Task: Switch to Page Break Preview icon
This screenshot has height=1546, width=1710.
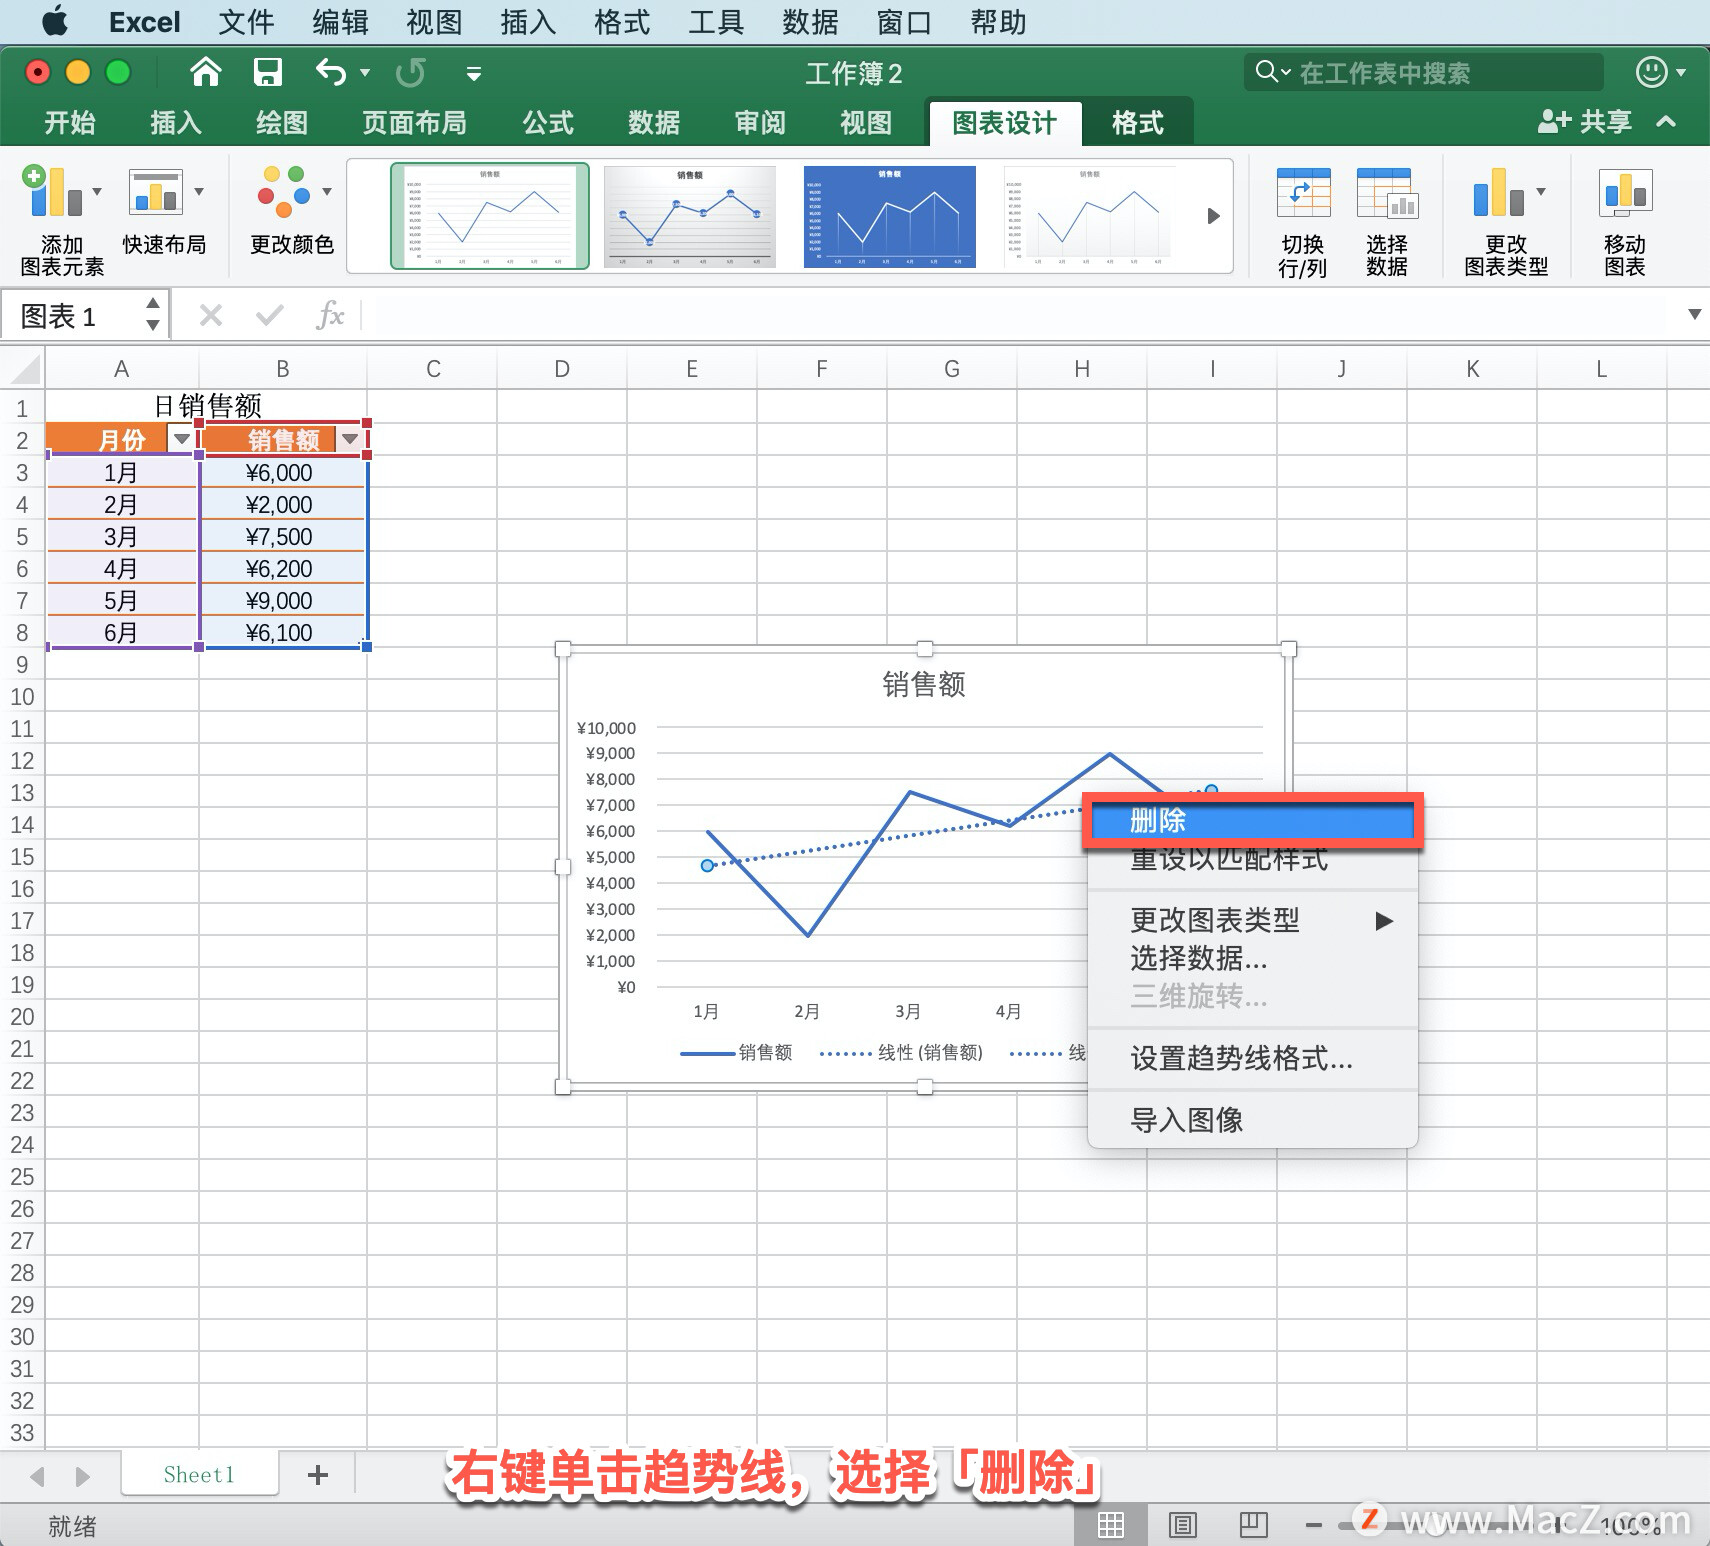Action: (1253, 1524)
